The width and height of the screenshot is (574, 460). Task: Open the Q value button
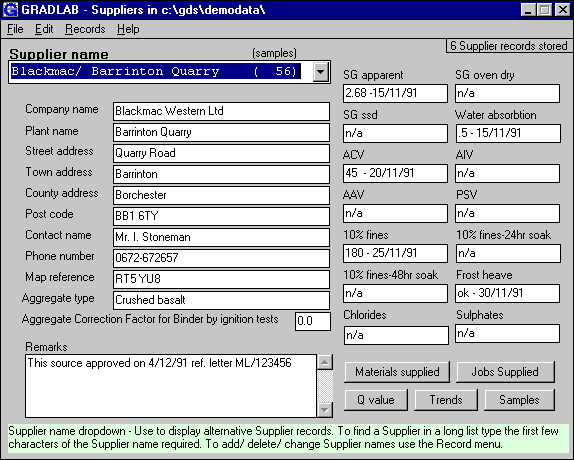(376, 400)
